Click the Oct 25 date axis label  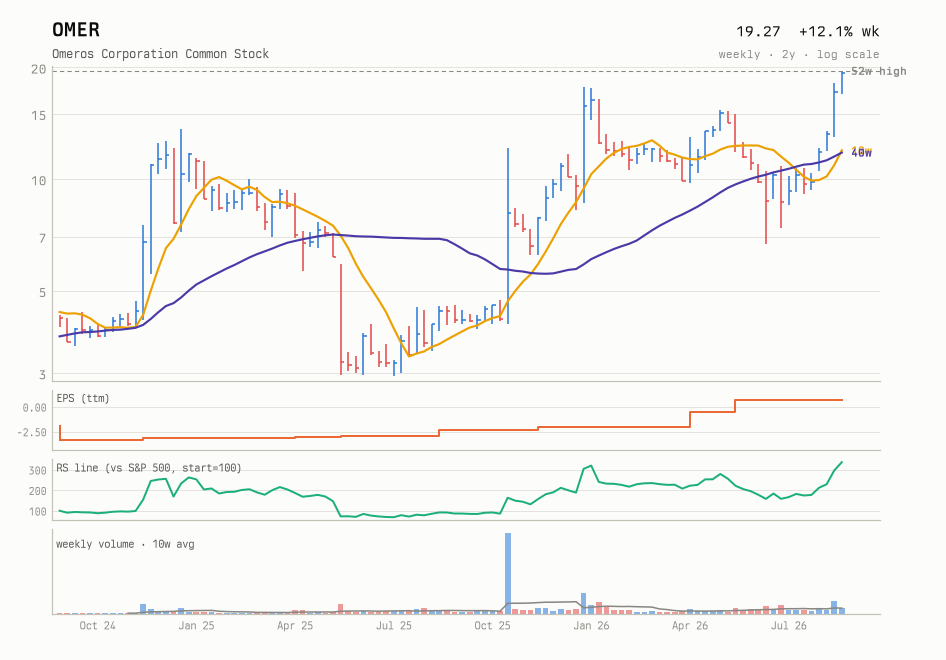pos(492,626)
